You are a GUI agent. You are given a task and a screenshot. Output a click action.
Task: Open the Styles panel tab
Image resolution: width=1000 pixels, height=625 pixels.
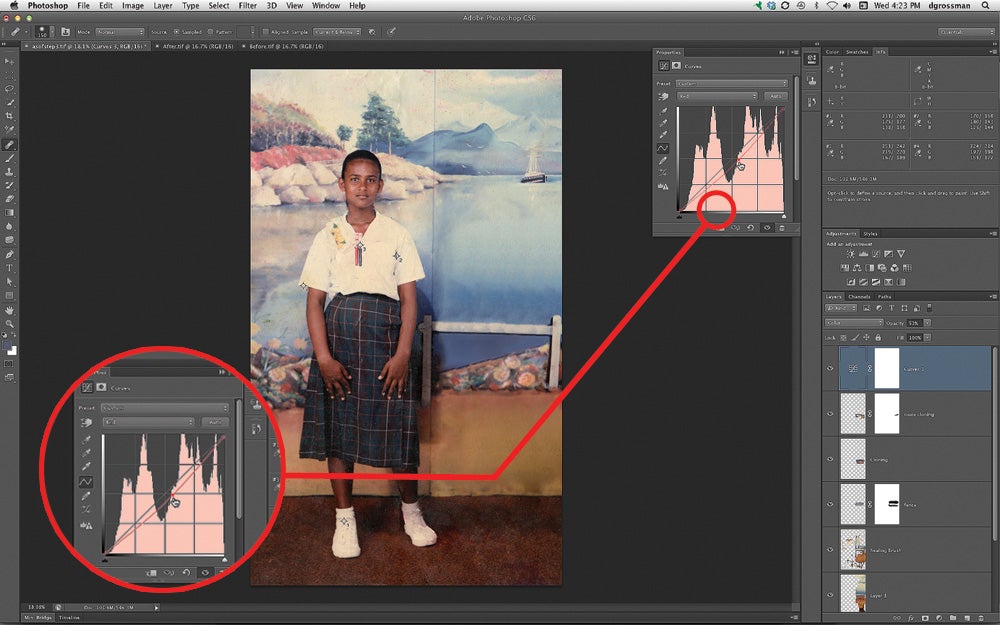(x=871, y=234)
